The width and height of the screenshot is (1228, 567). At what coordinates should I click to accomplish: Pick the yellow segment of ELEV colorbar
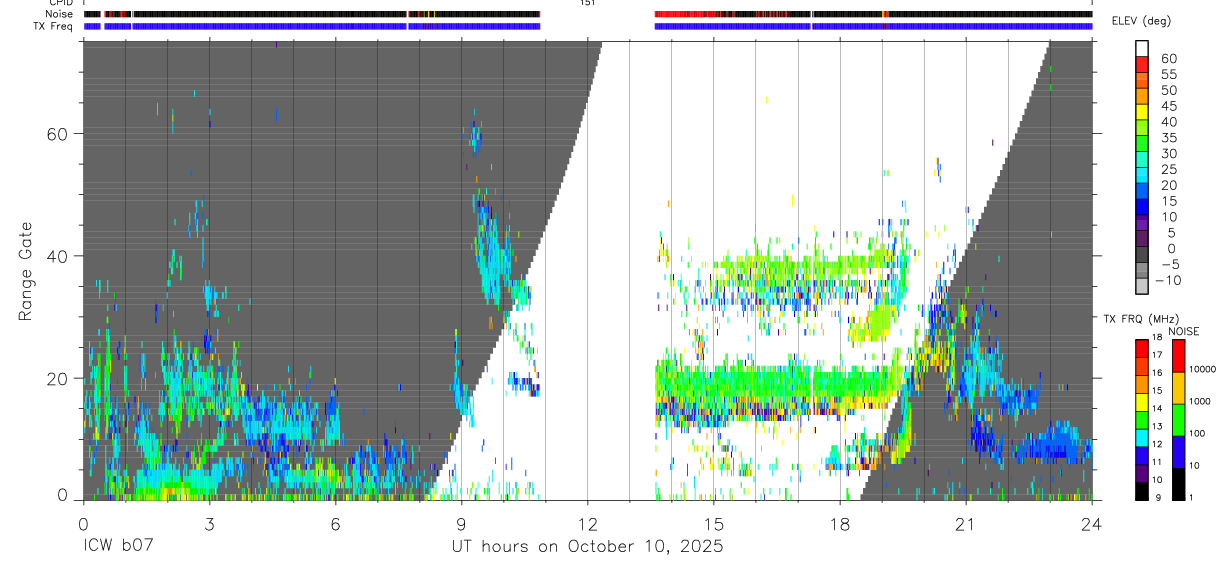[x=1141, y=112]
